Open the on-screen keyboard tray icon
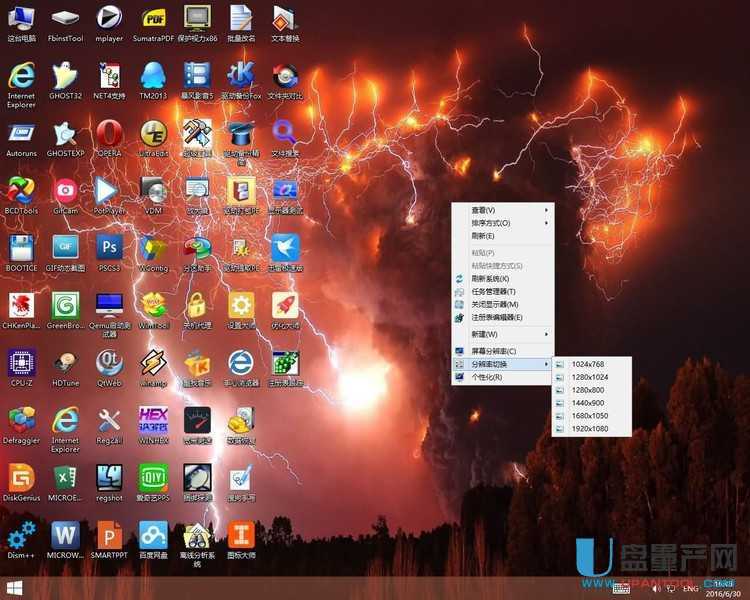This screenshot has width=750, height=600. tap(621, 589)
